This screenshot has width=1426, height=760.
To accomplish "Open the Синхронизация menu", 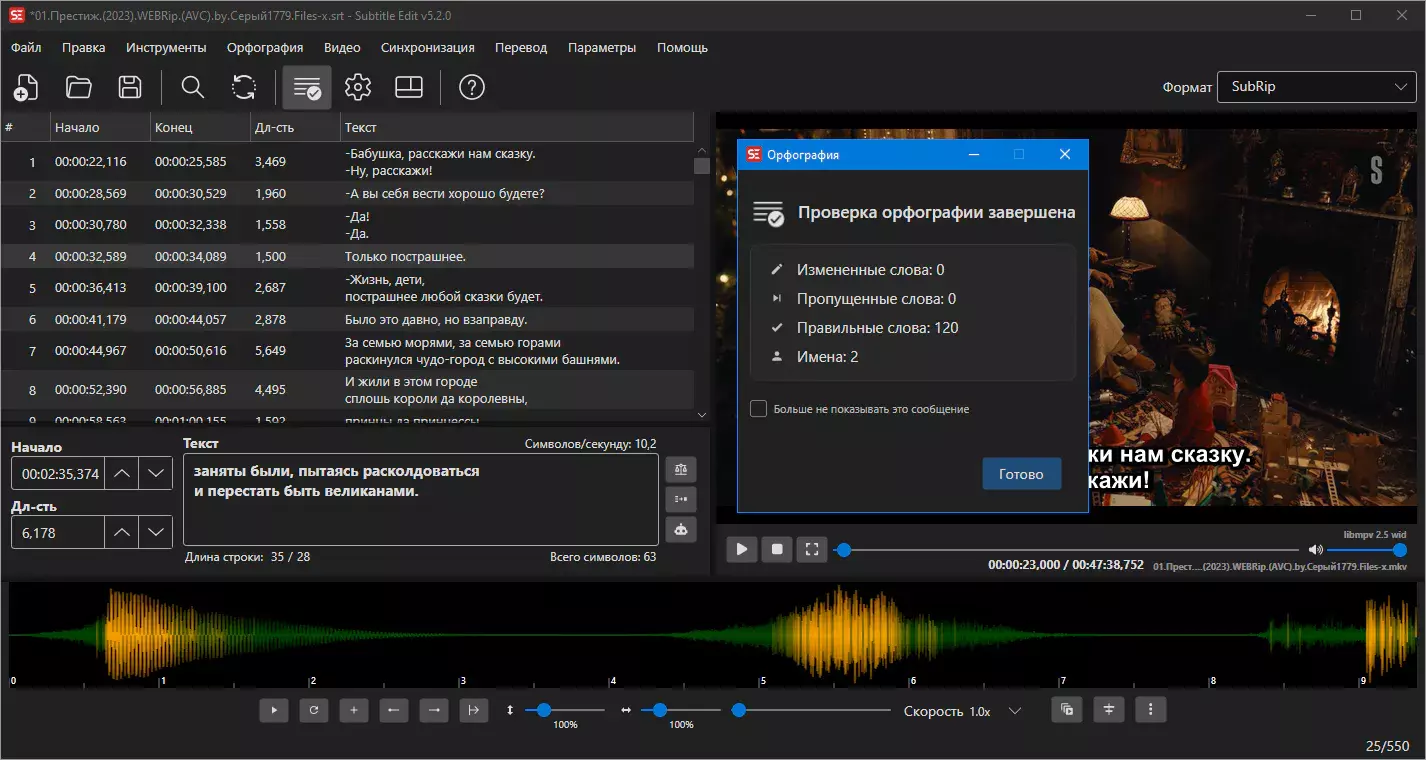I will click(x=428, y=47).
